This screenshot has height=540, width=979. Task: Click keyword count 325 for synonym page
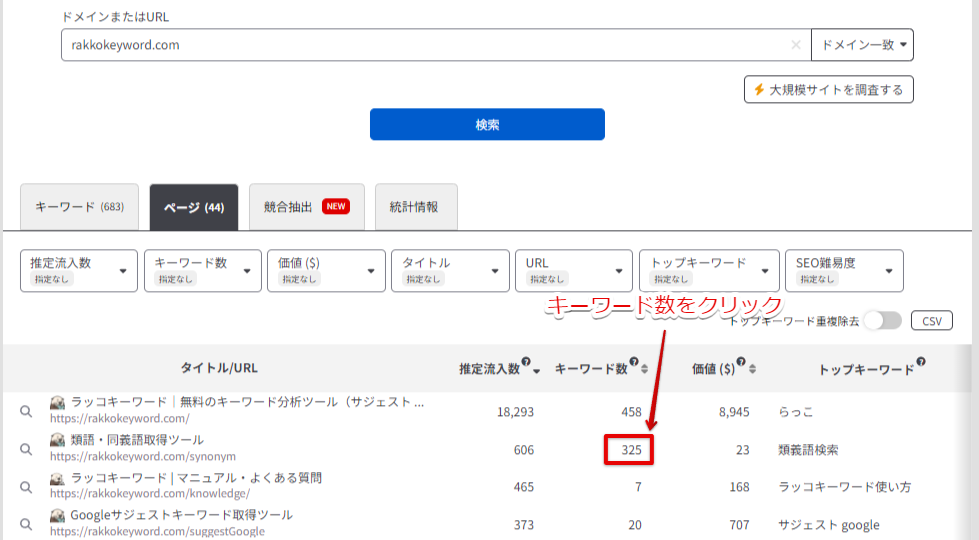pos(630,450)
